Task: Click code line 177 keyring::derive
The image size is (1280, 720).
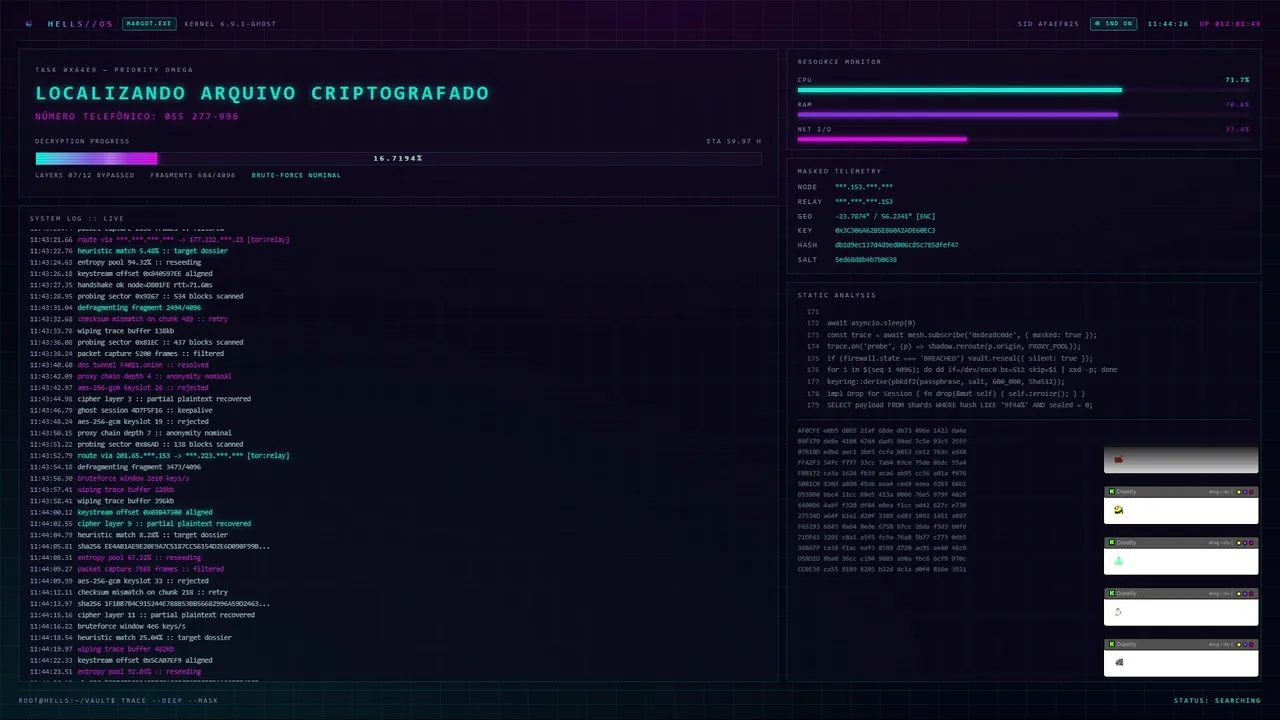Action: 935,382
